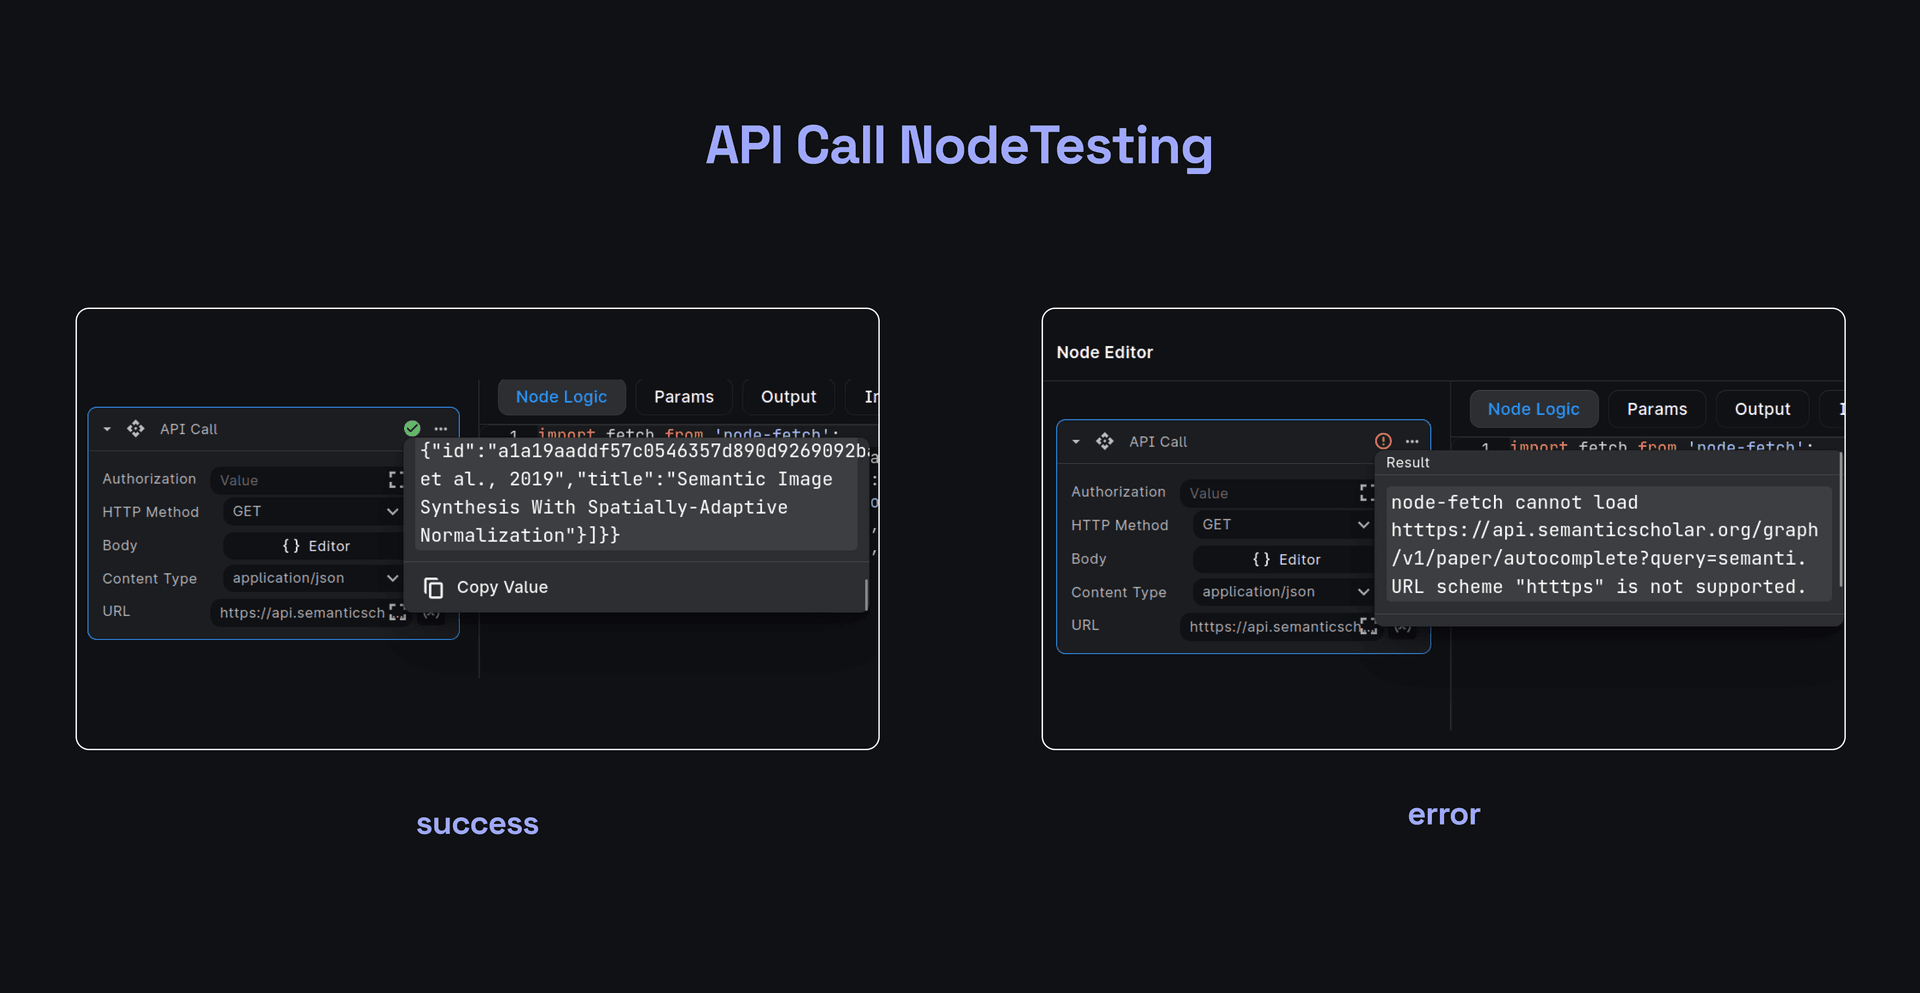Image resolution: width=1920 pixels, height=993 pixels.
Task: Click the expand icon beside the success node URL field
Action: (398, 612)
